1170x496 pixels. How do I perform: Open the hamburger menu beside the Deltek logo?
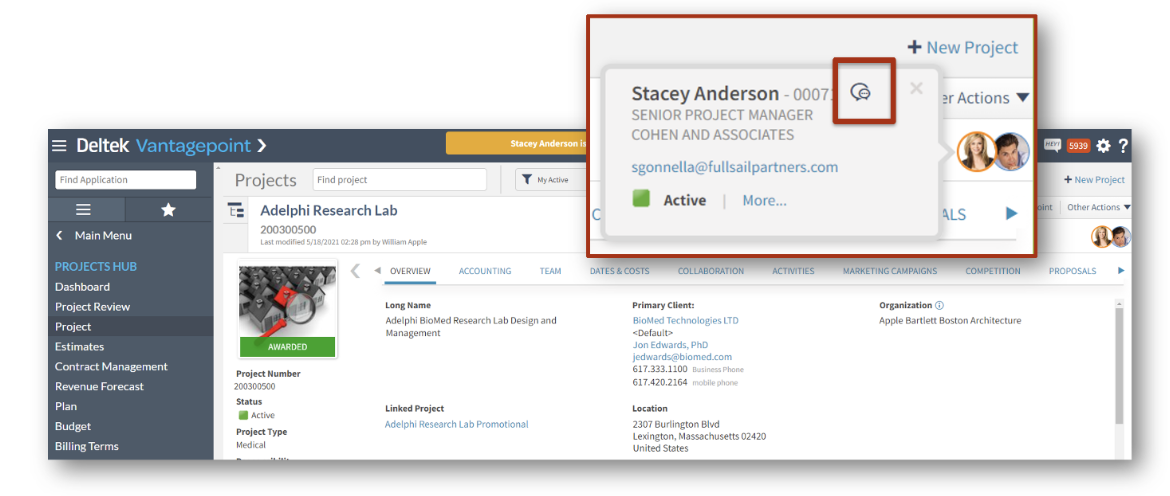(x=59, y=145)
